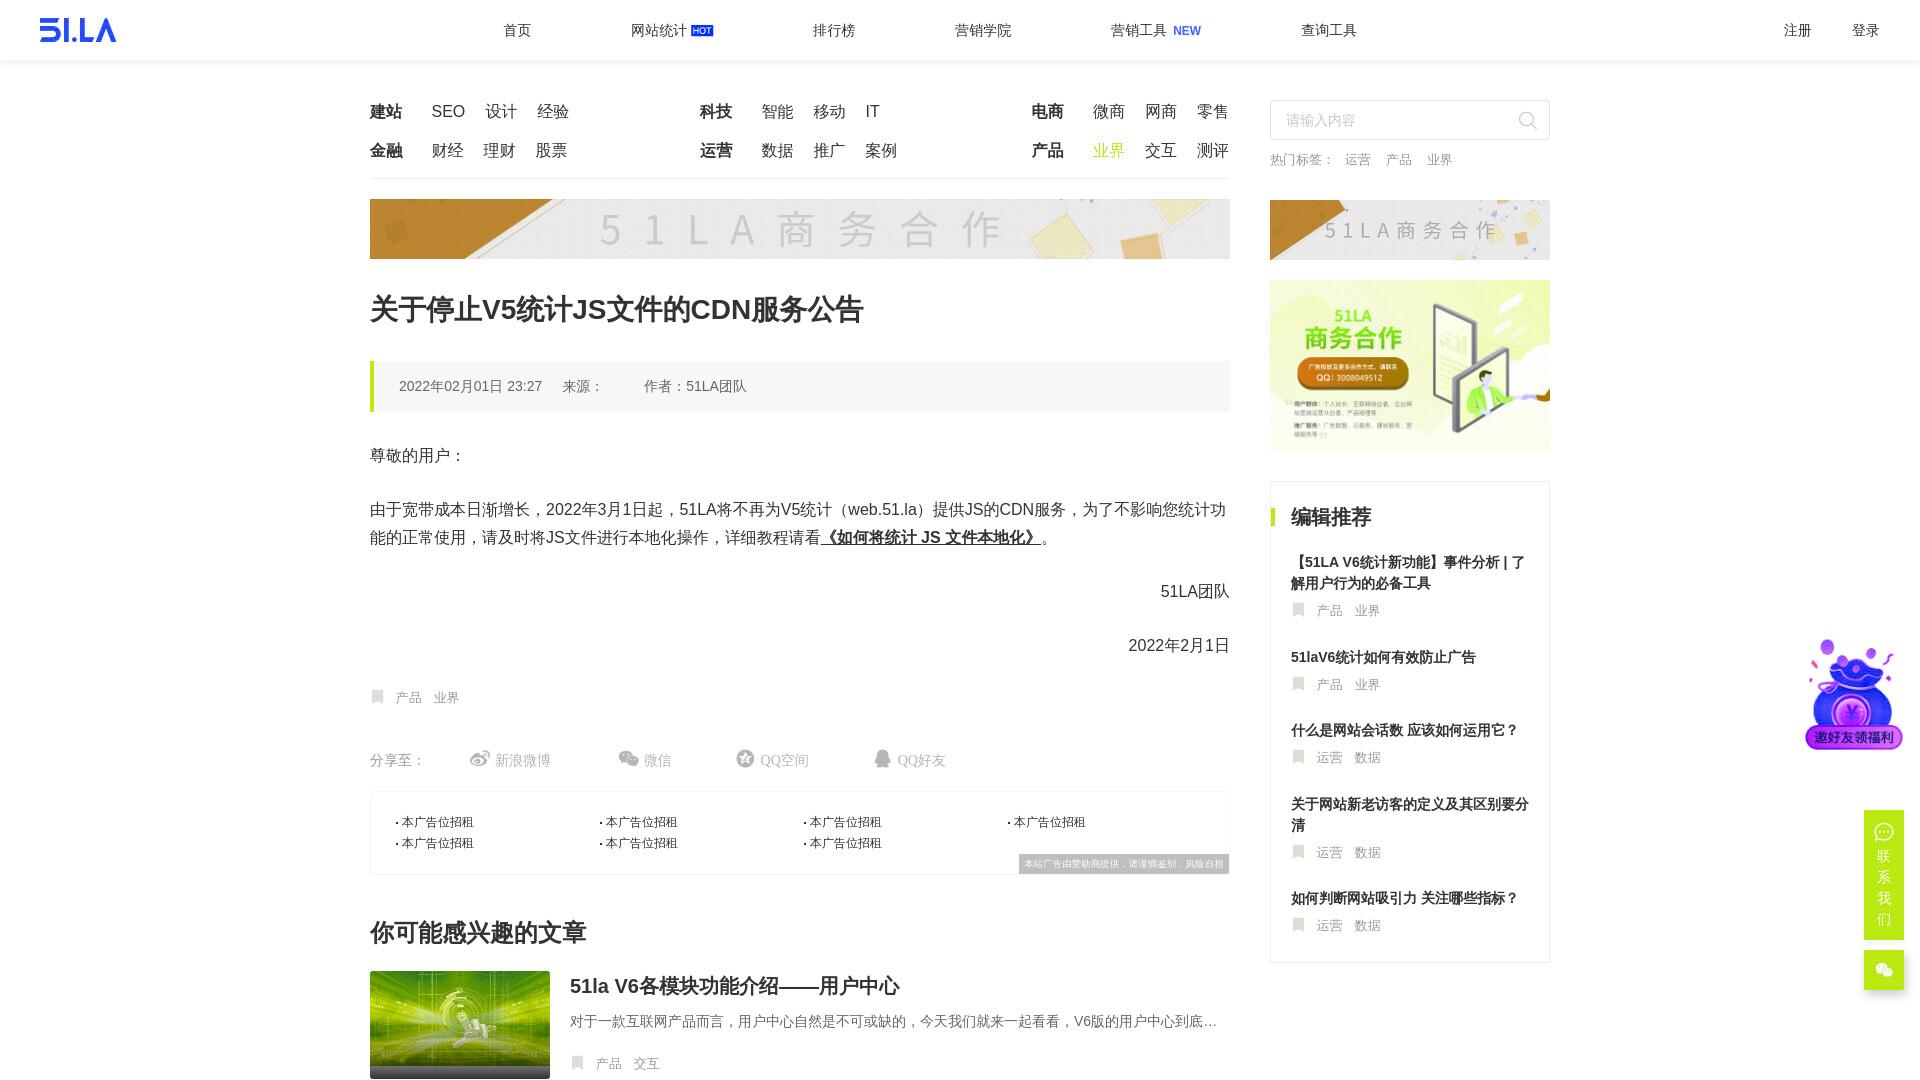Share via the QQ Zone star icon
Image resolution: width=1920 pixels, height=1080 pixels.
pos(745,759)
